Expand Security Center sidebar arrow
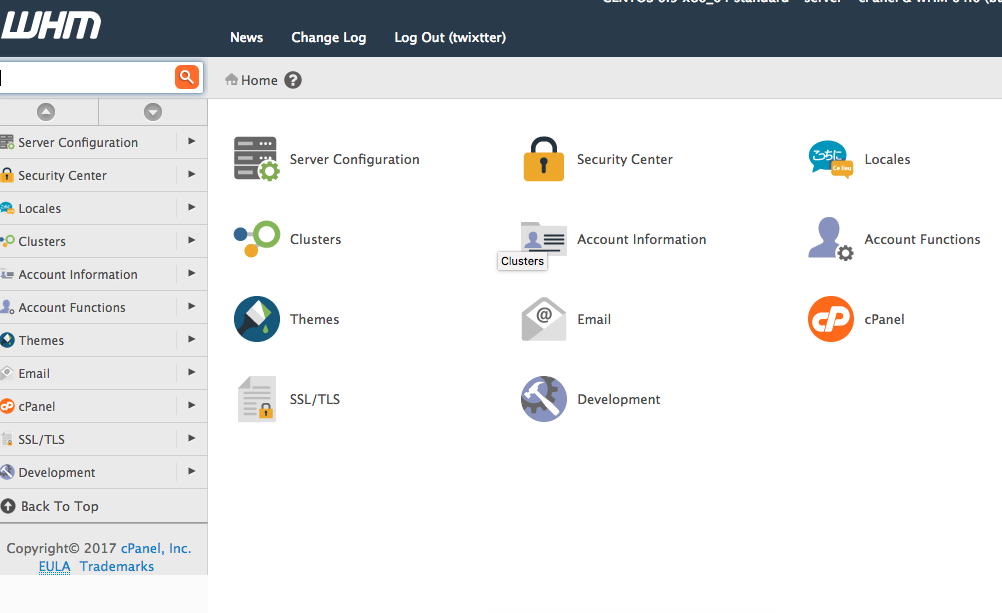This screenshot has width=1002, height=613. (x=192, y=175)
